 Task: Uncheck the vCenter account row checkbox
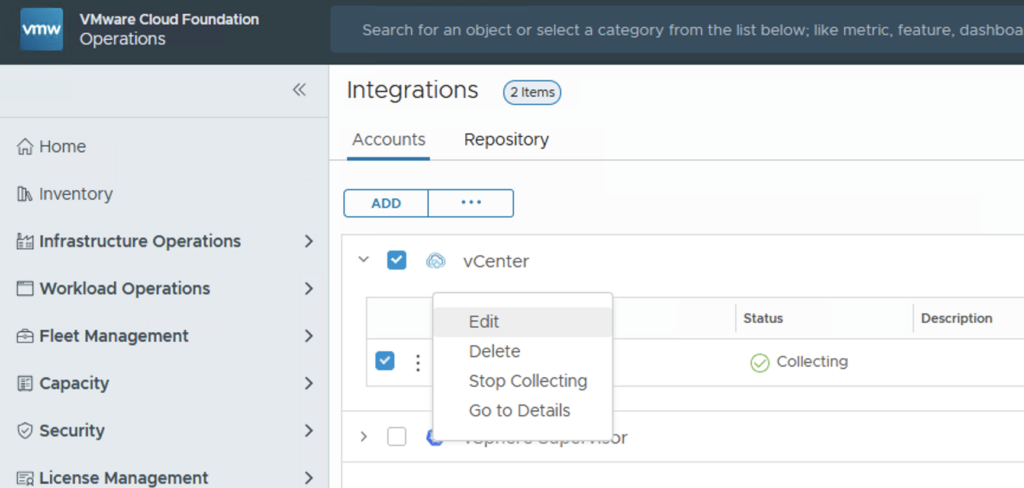385,361
